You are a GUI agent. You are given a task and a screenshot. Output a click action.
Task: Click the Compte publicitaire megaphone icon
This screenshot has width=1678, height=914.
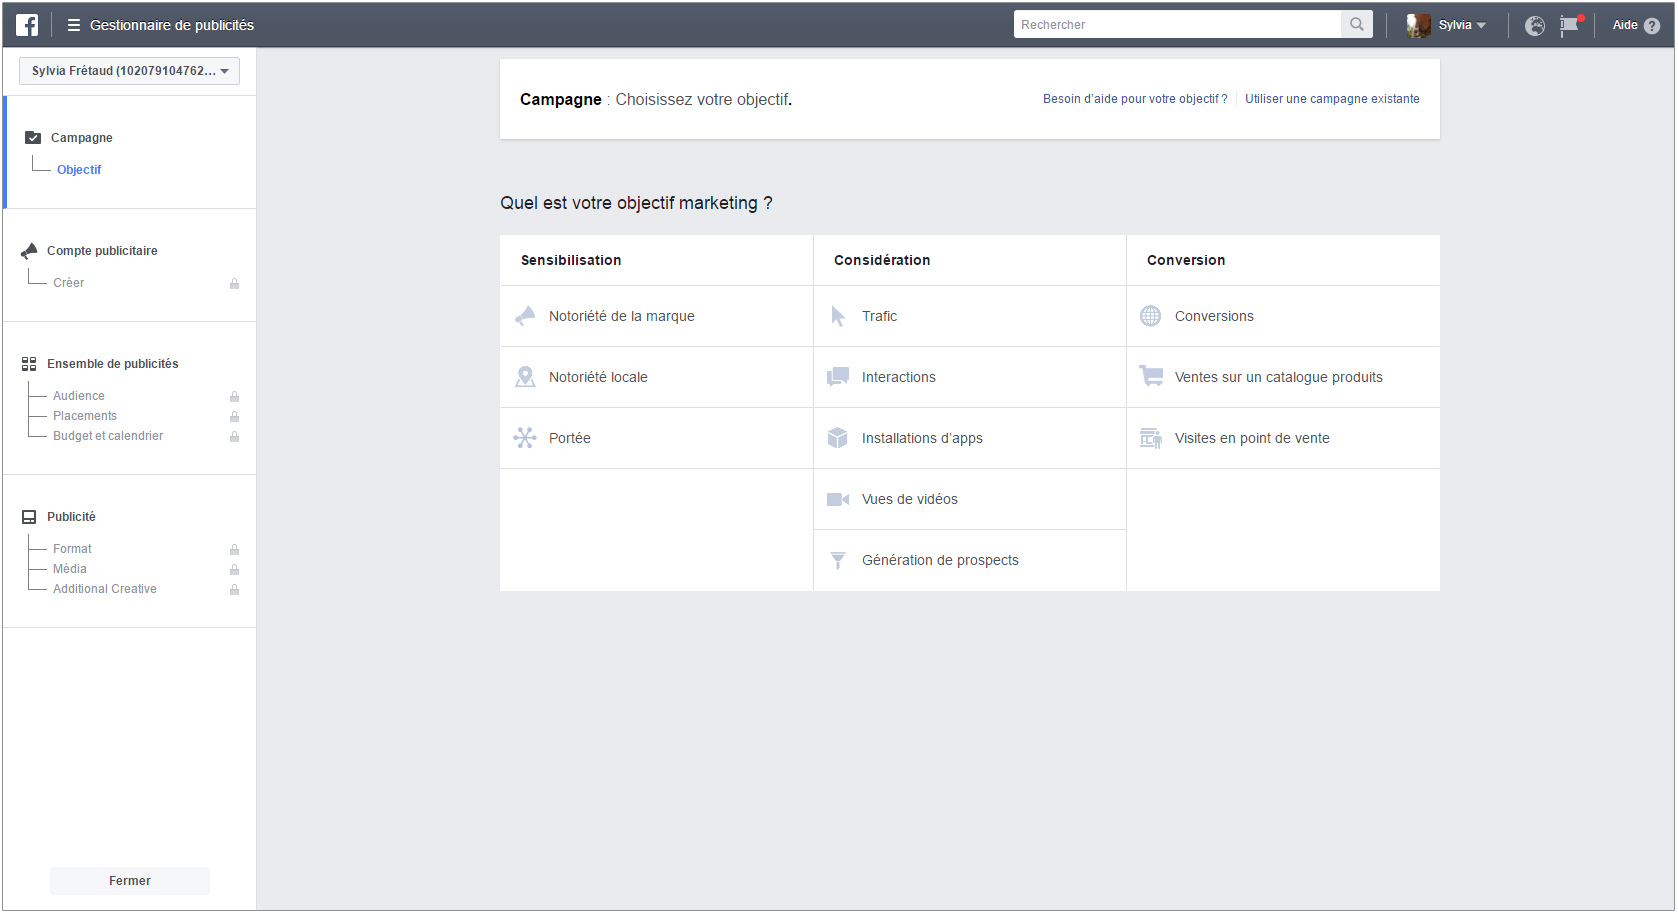[29, 251]
